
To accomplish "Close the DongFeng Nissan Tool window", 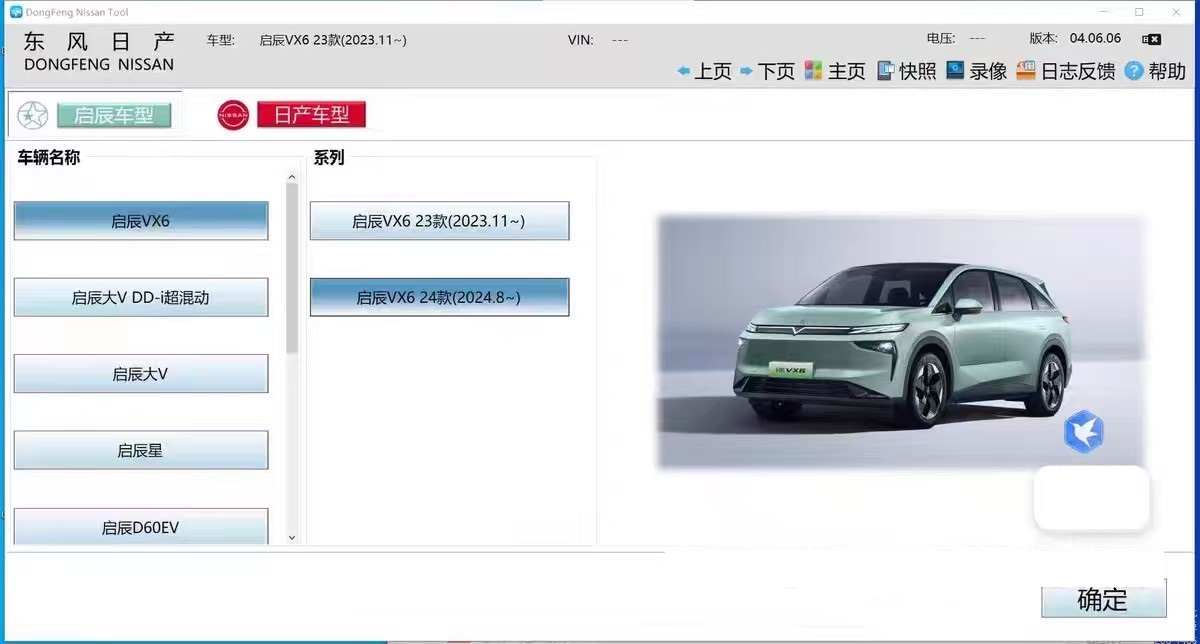I will (1177, 12).
